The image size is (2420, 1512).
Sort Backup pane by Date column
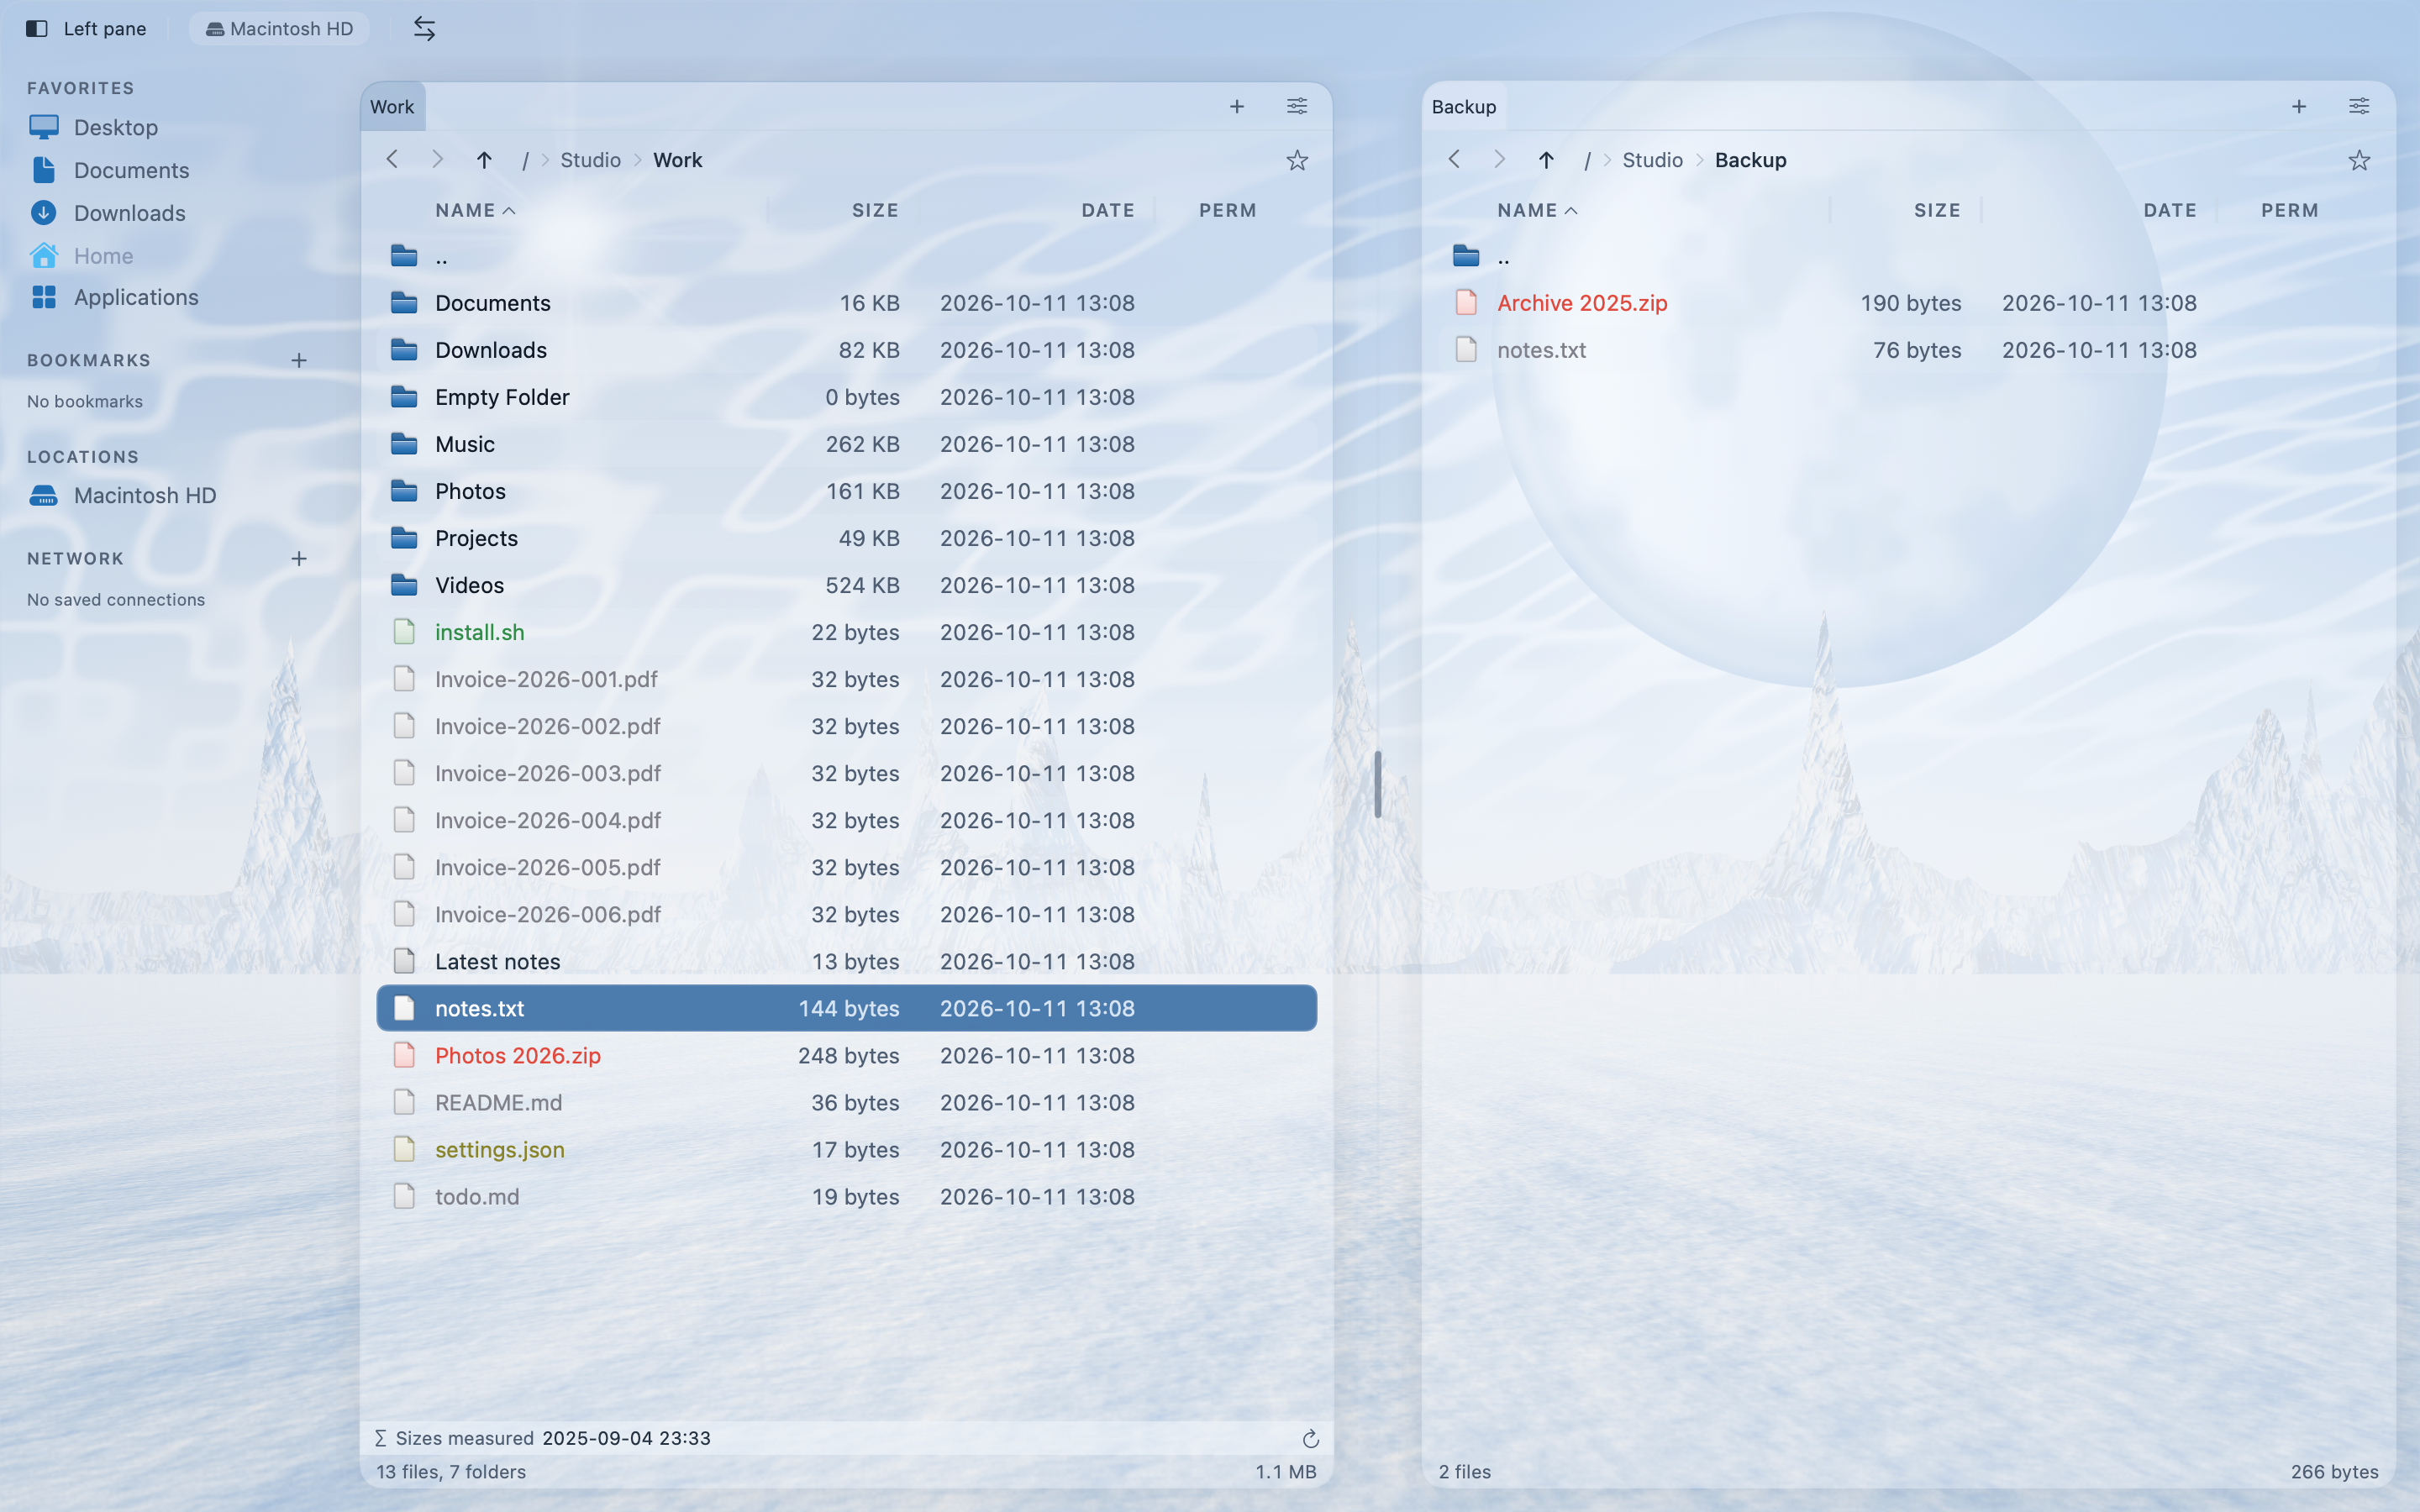coord(2170,210)
